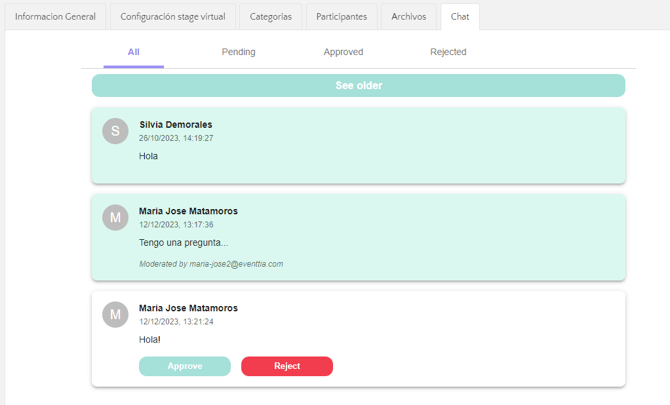Filter messages by Rejected
The image size is (670, 405).
[448, 52]
